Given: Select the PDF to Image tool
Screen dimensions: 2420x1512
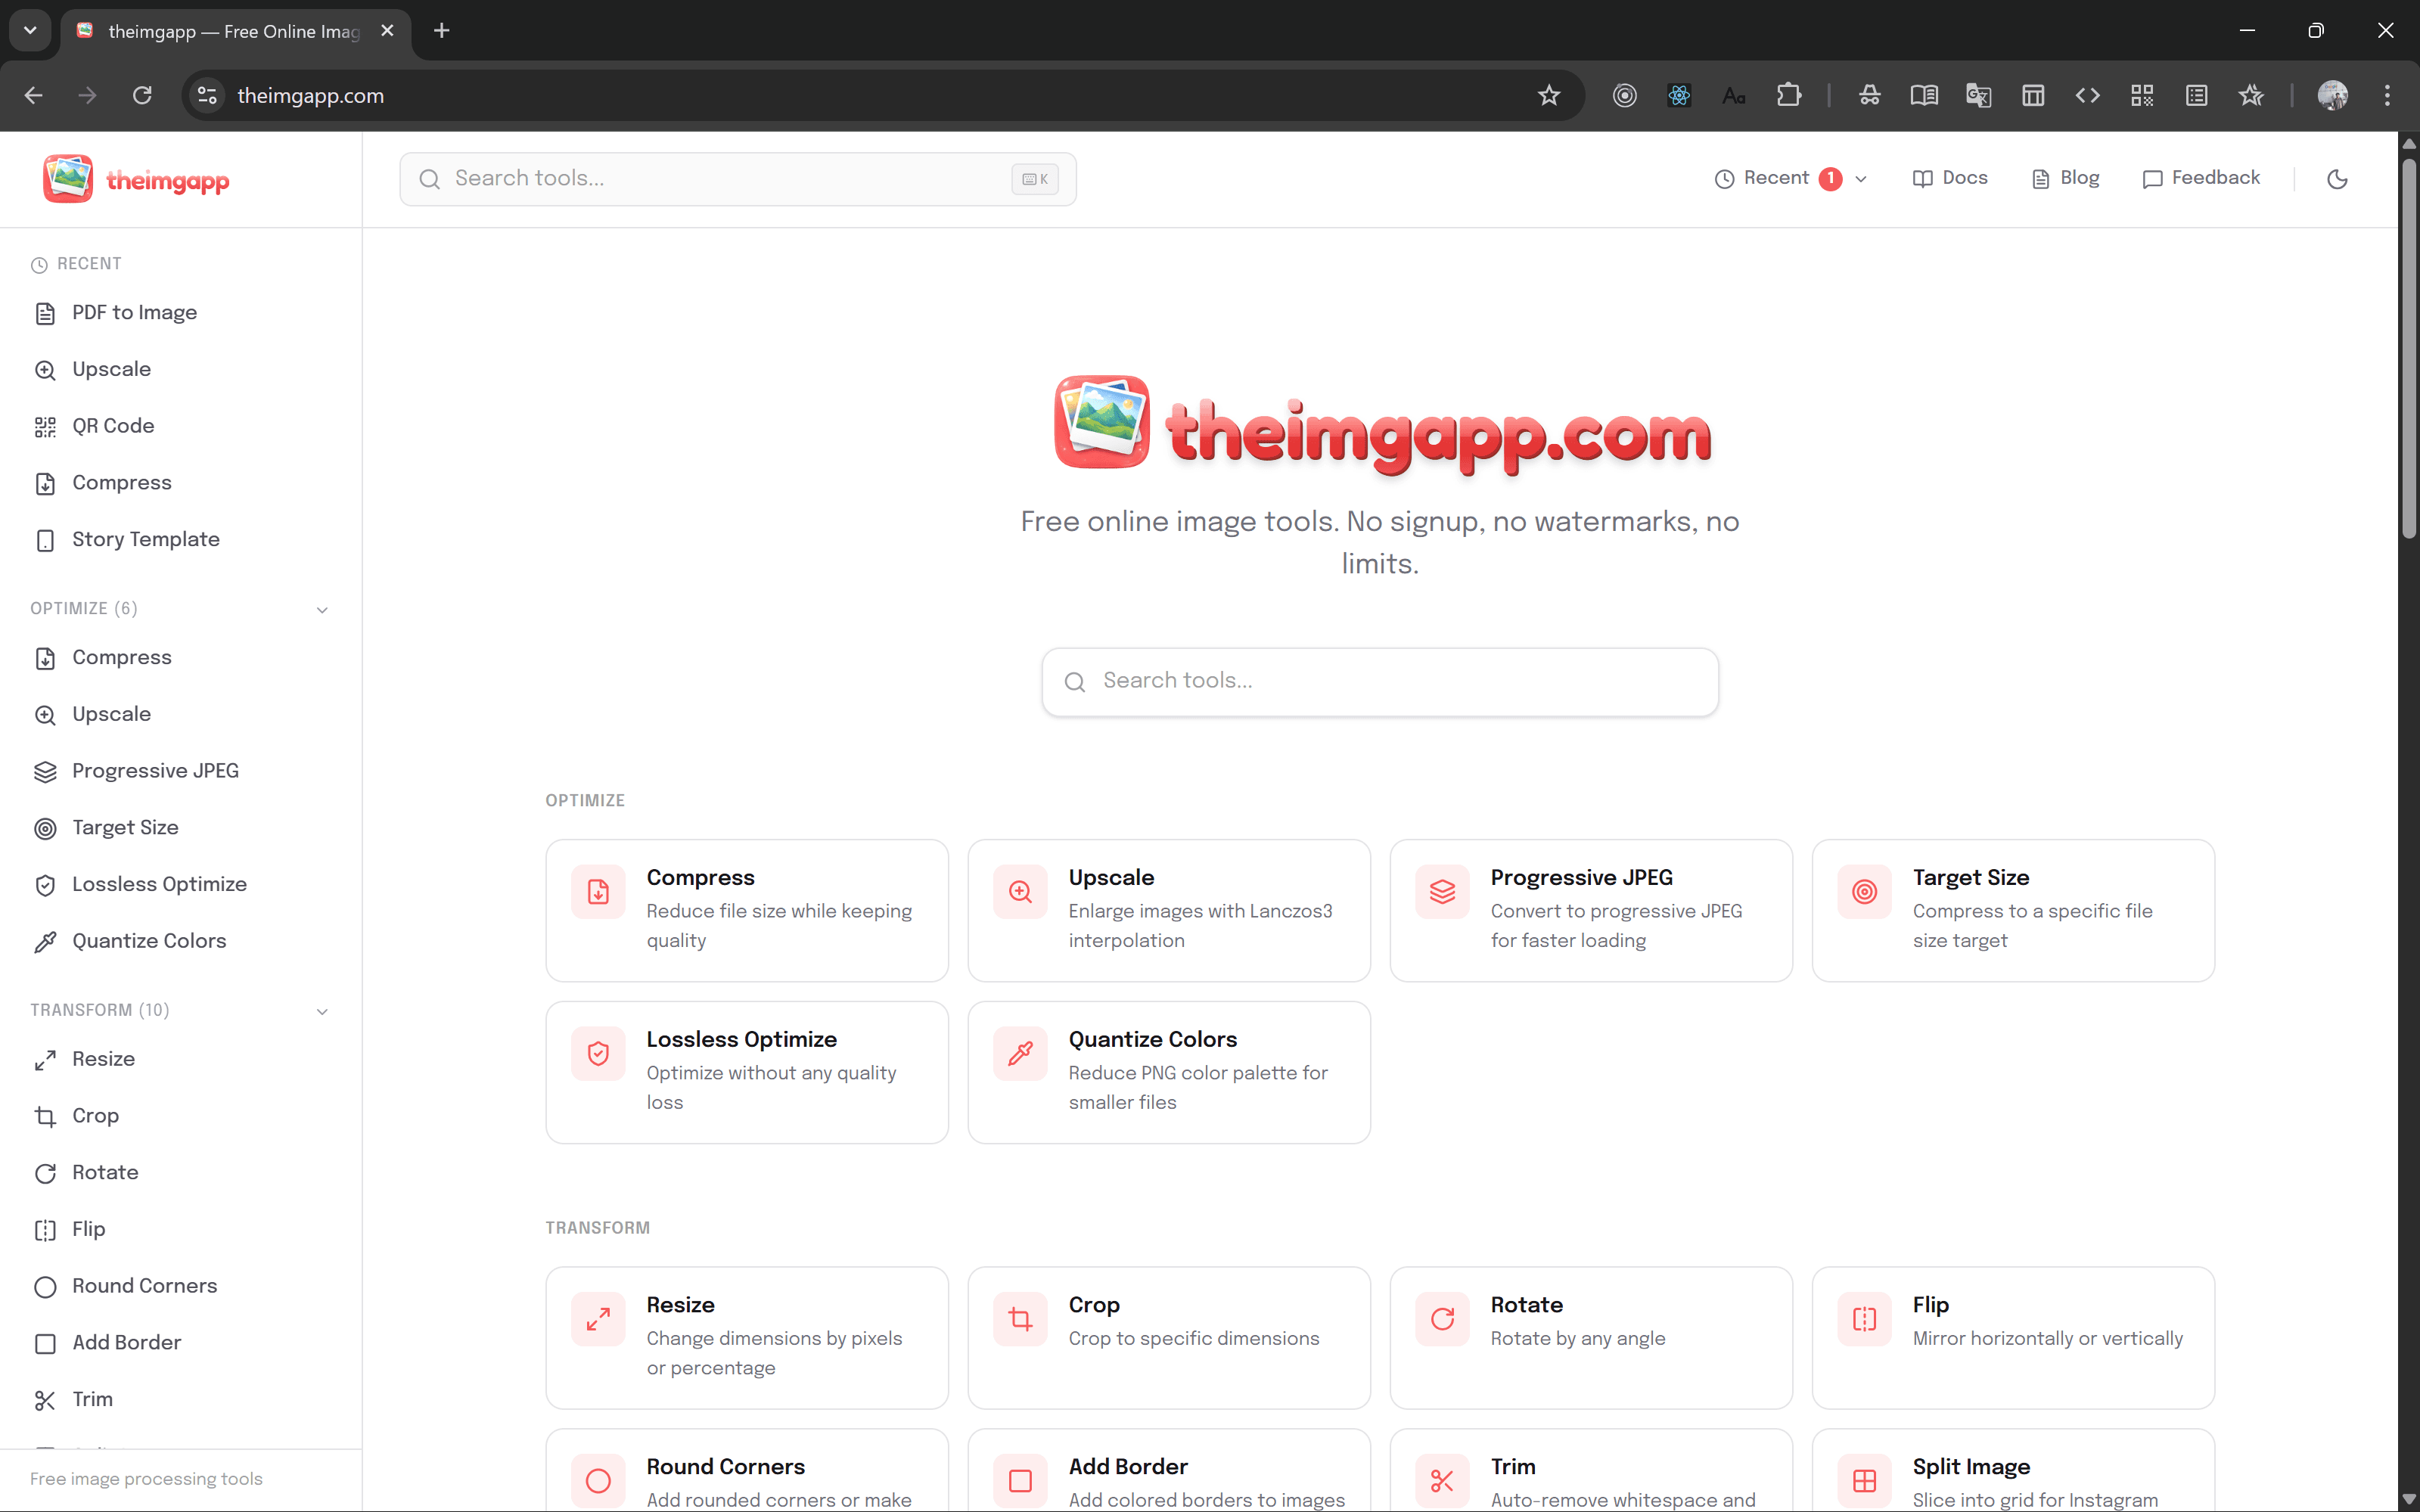Looking at the screenshot, I should (x=135, y=312).
